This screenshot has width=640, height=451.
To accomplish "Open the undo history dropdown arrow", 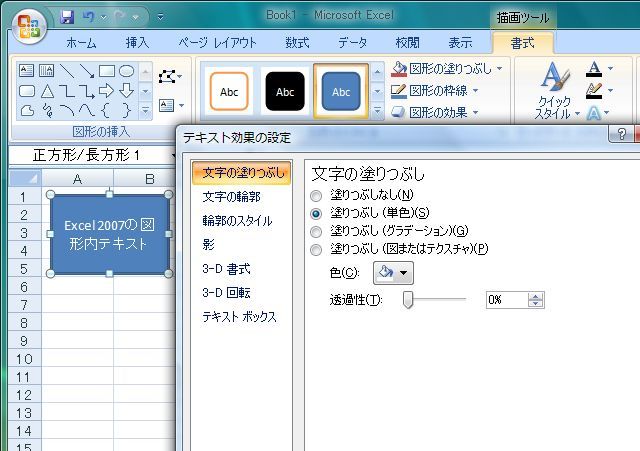I will (103, 17).
